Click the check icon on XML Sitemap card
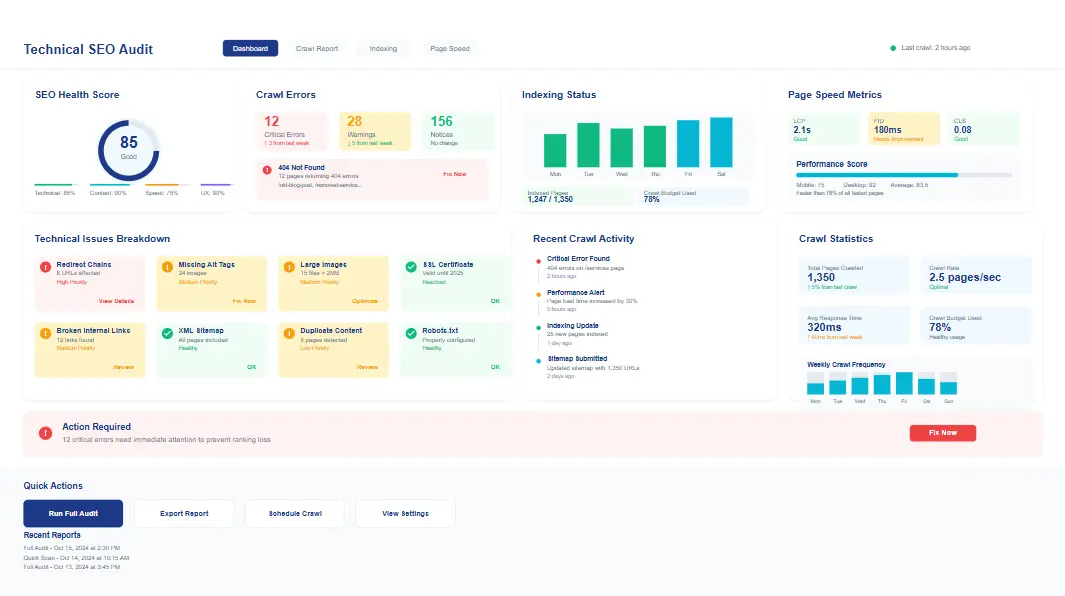 [169, 331]
